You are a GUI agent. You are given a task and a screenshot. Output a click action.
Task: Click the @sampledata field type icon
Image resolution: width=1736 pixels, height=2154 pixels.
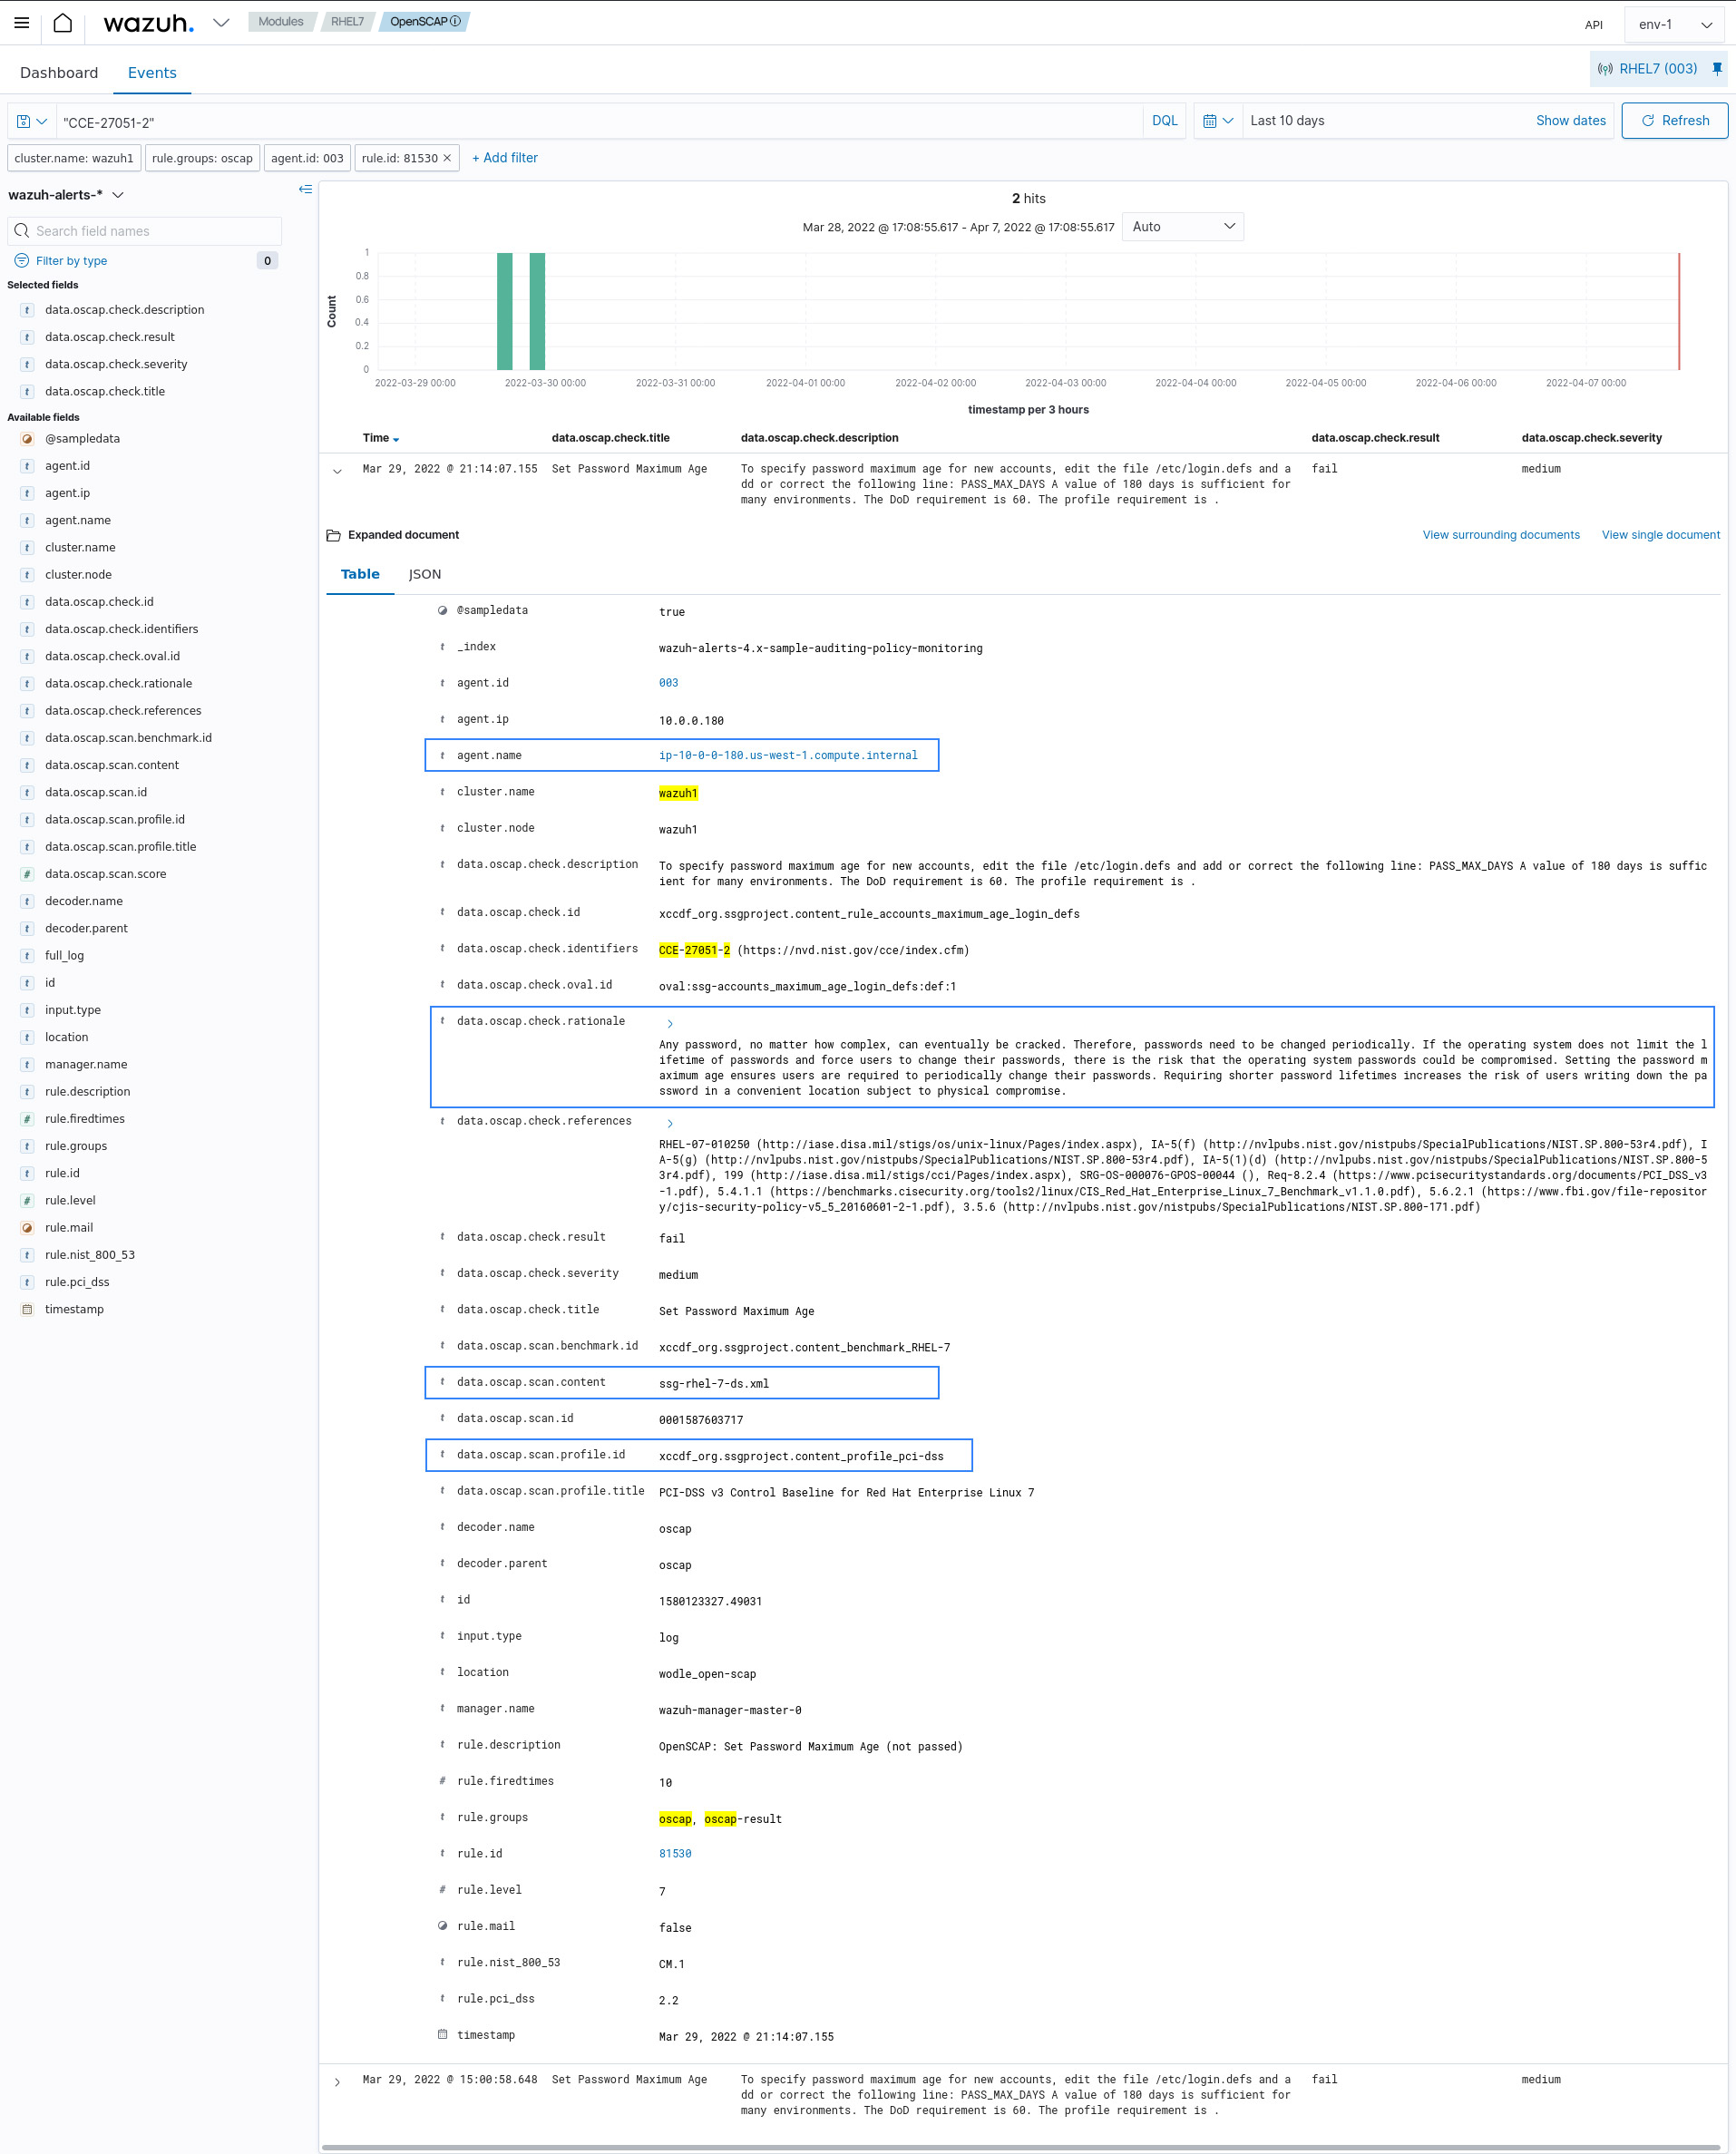click(27, 439)
